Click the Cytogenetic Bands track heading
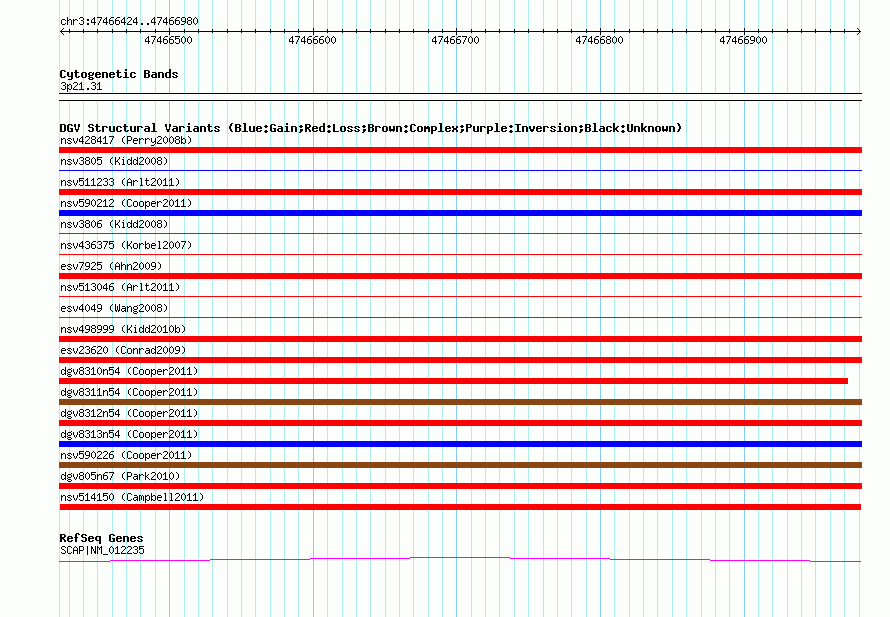 click(x=119, y=74)
